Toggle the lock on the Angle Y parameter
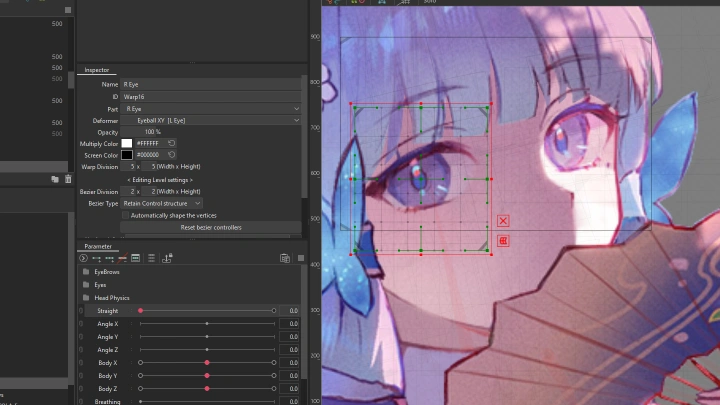This screenshot has width=720, height=405. click(81, 337)
